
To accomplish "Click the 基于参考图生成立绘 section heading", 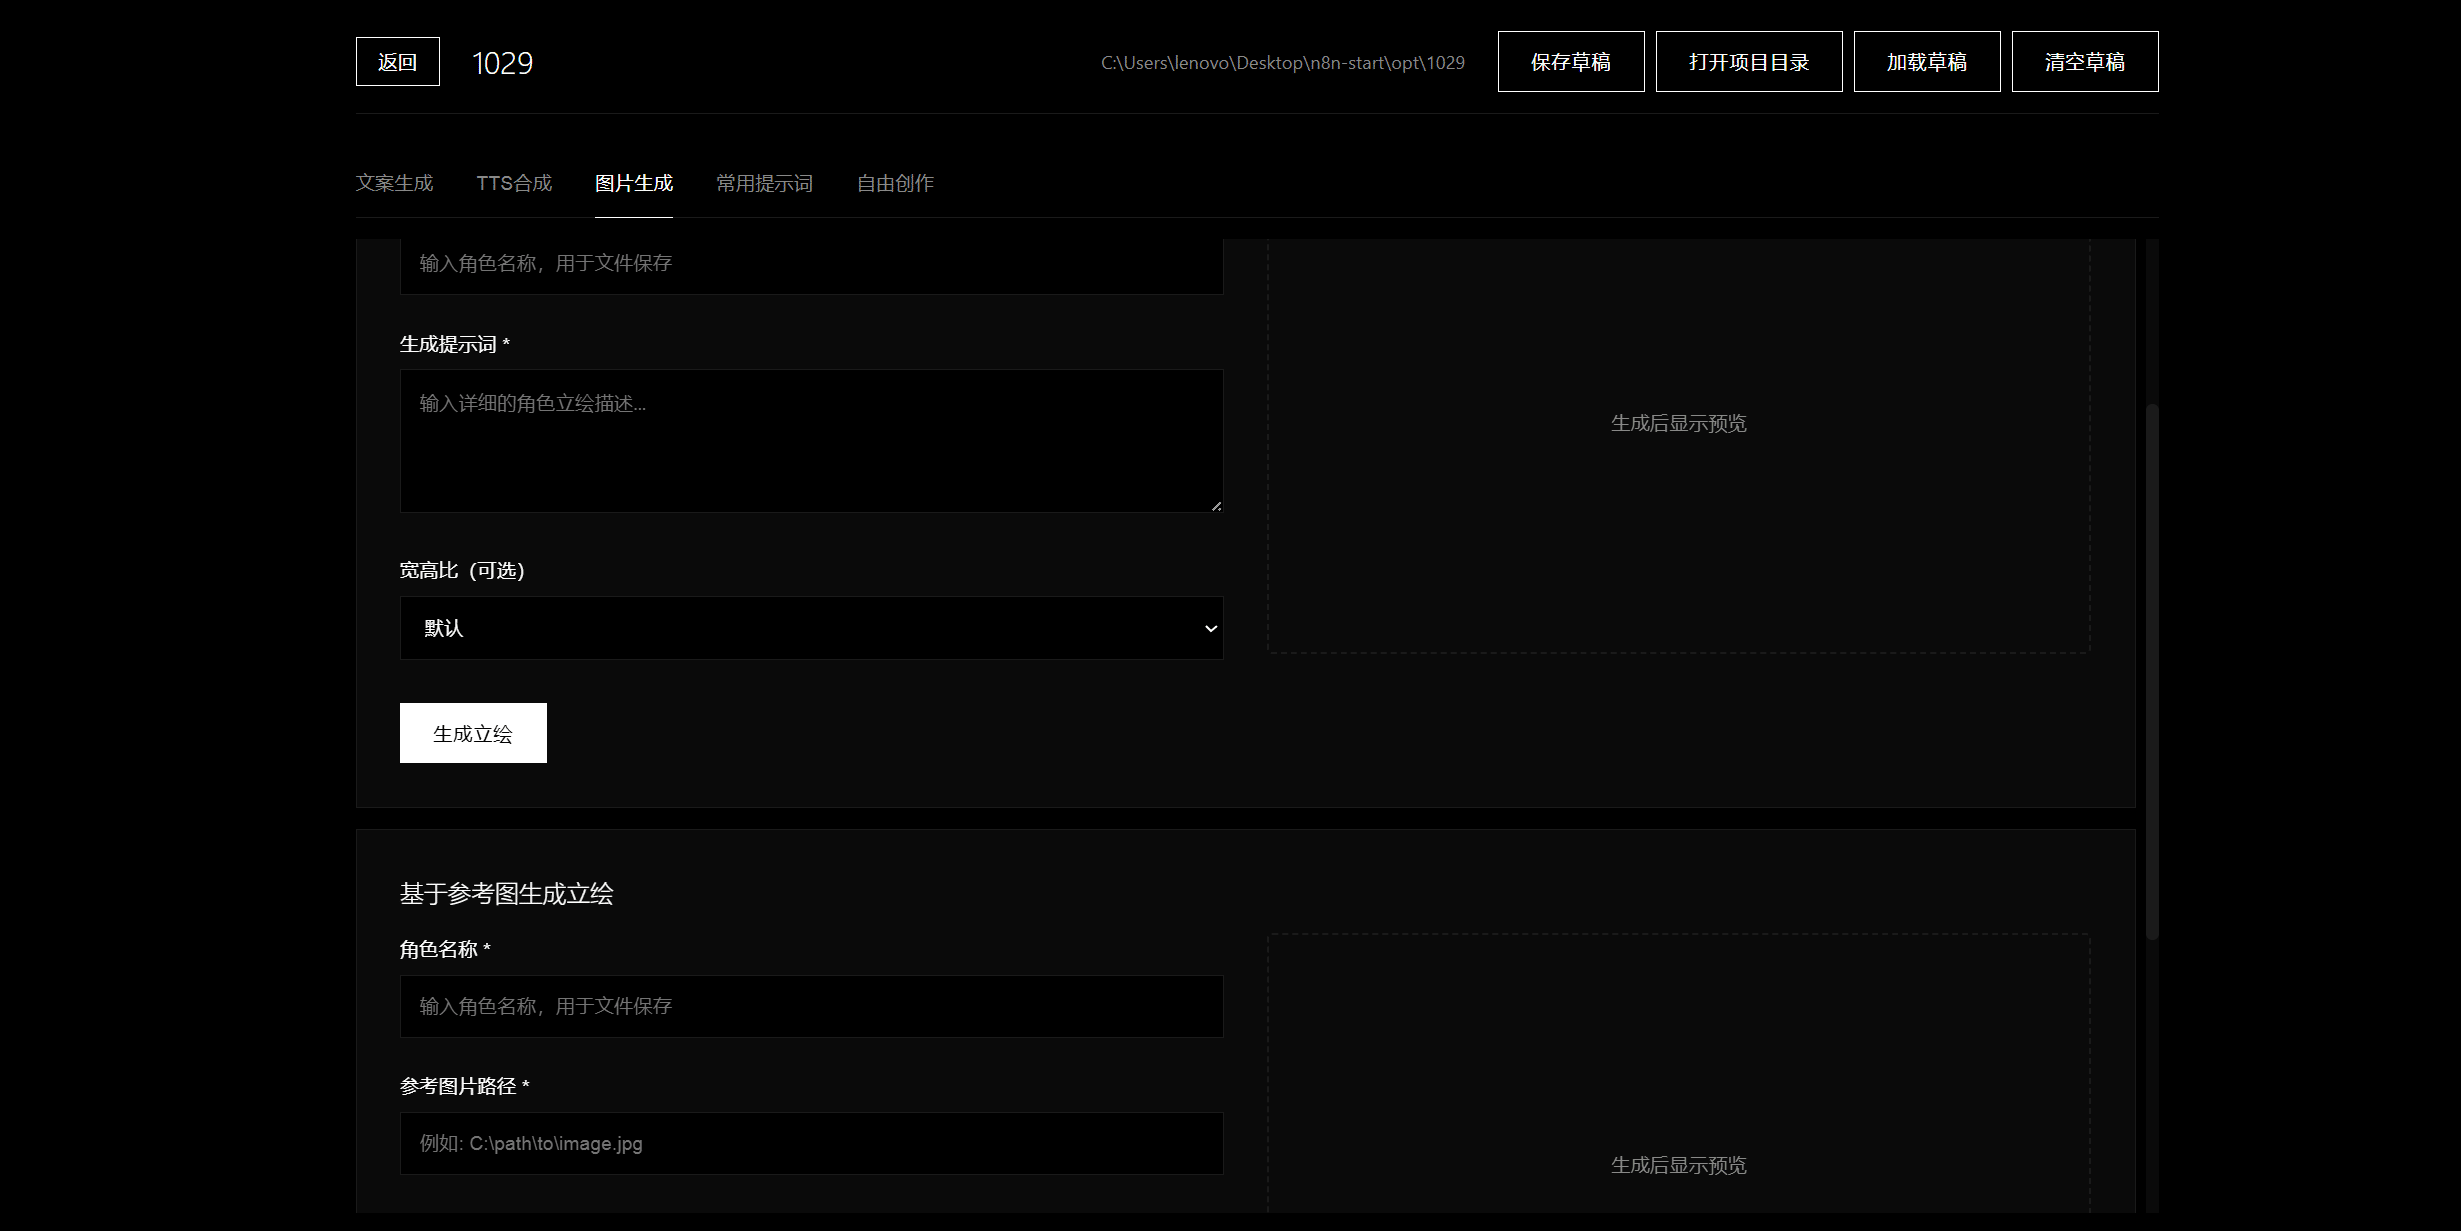I will pos(507,893).
